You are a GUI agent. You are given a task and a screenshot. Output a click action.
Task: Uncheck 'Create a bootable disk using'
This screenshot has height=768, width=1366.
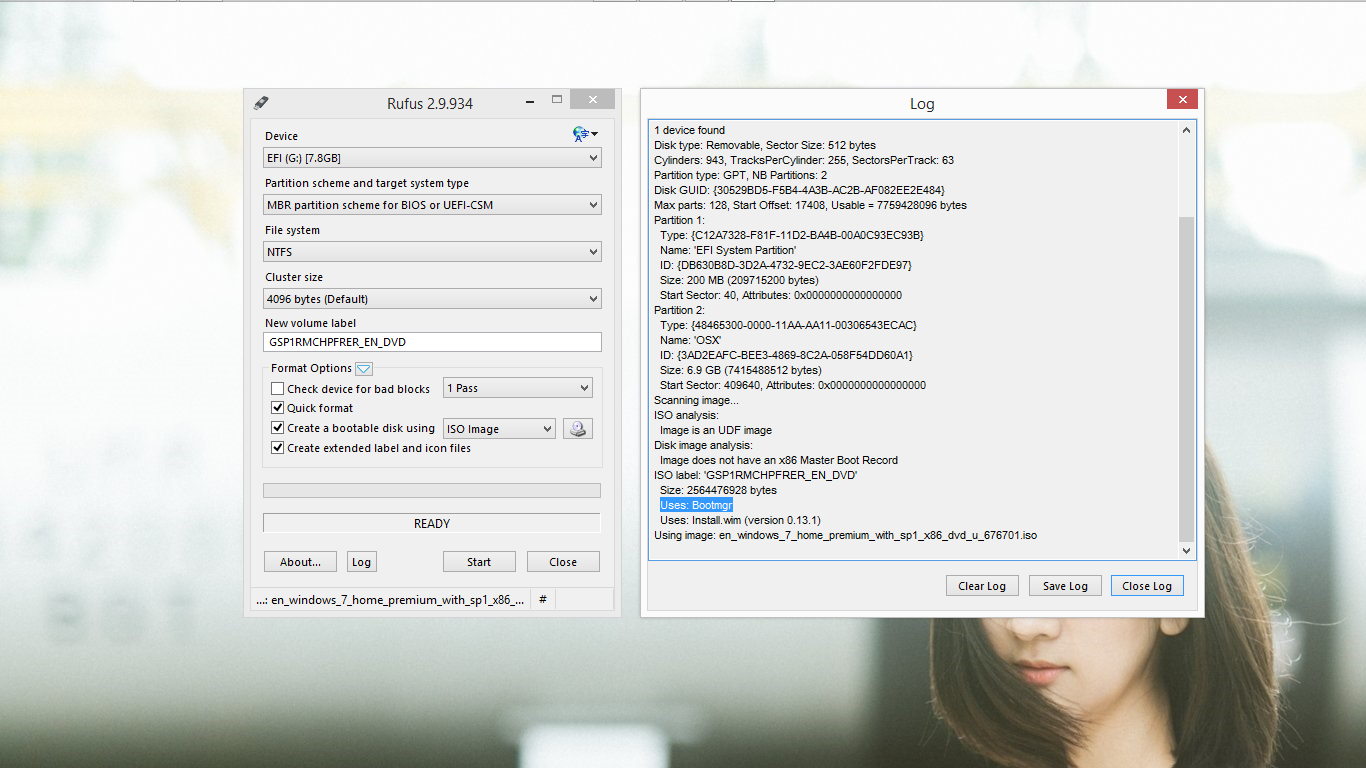[x=278, y=428]
